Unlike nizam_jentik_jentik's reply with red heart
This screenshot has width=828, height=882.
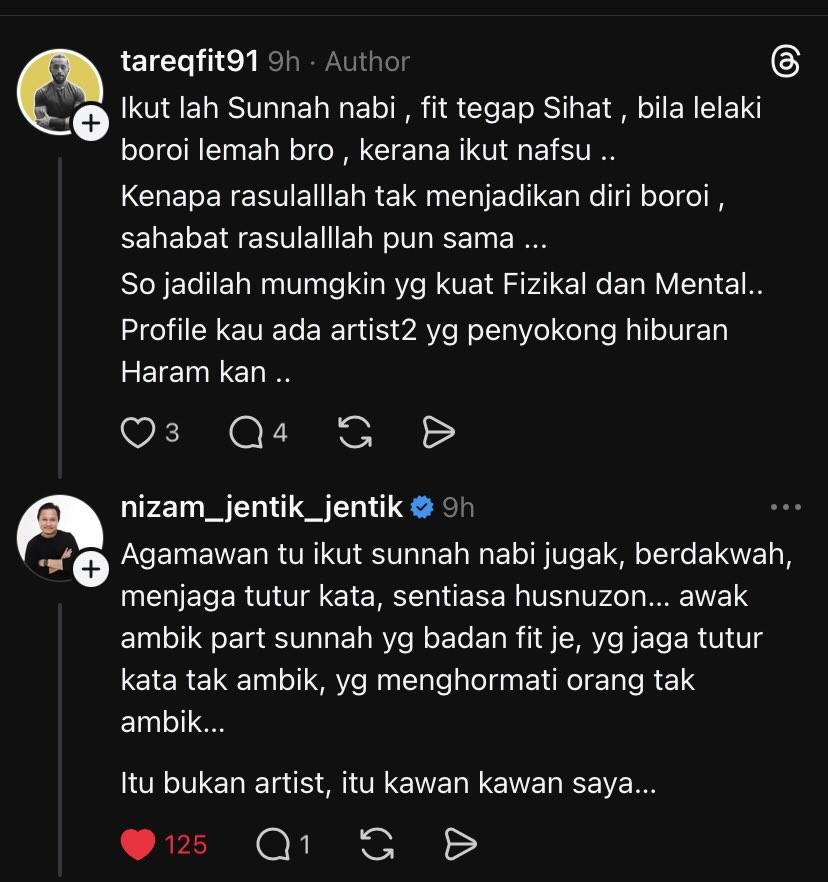coord(137,845)
